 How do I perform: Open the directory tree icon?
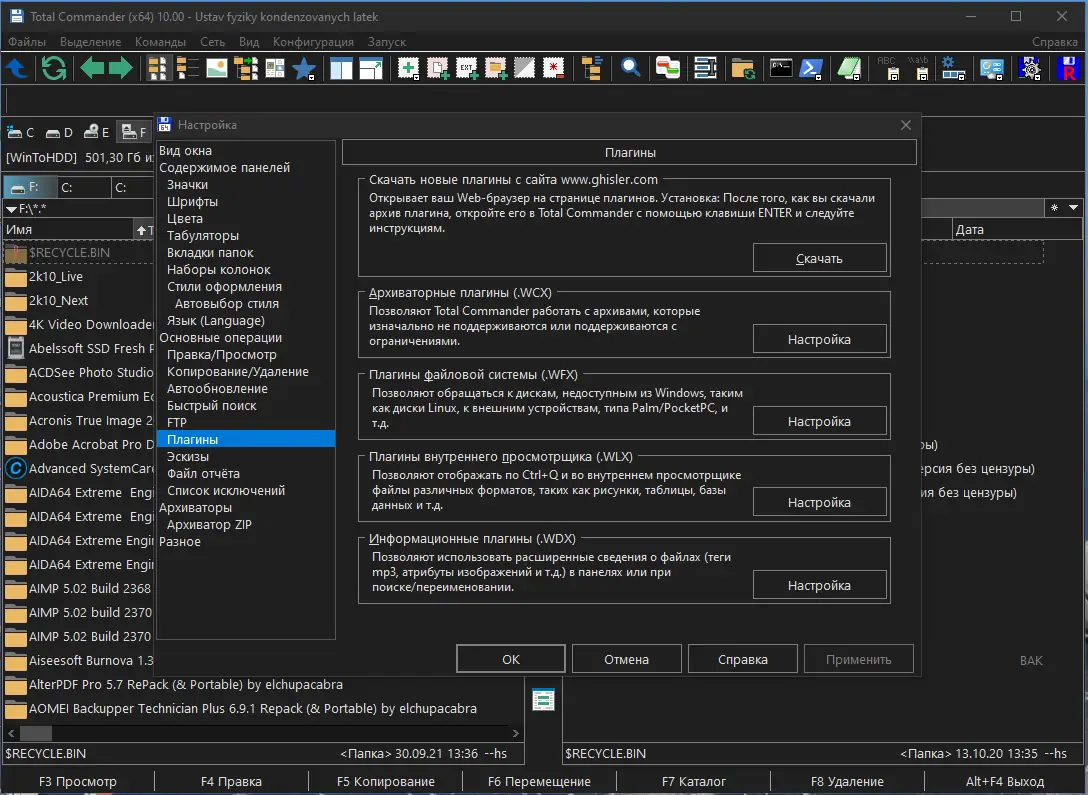592,68
